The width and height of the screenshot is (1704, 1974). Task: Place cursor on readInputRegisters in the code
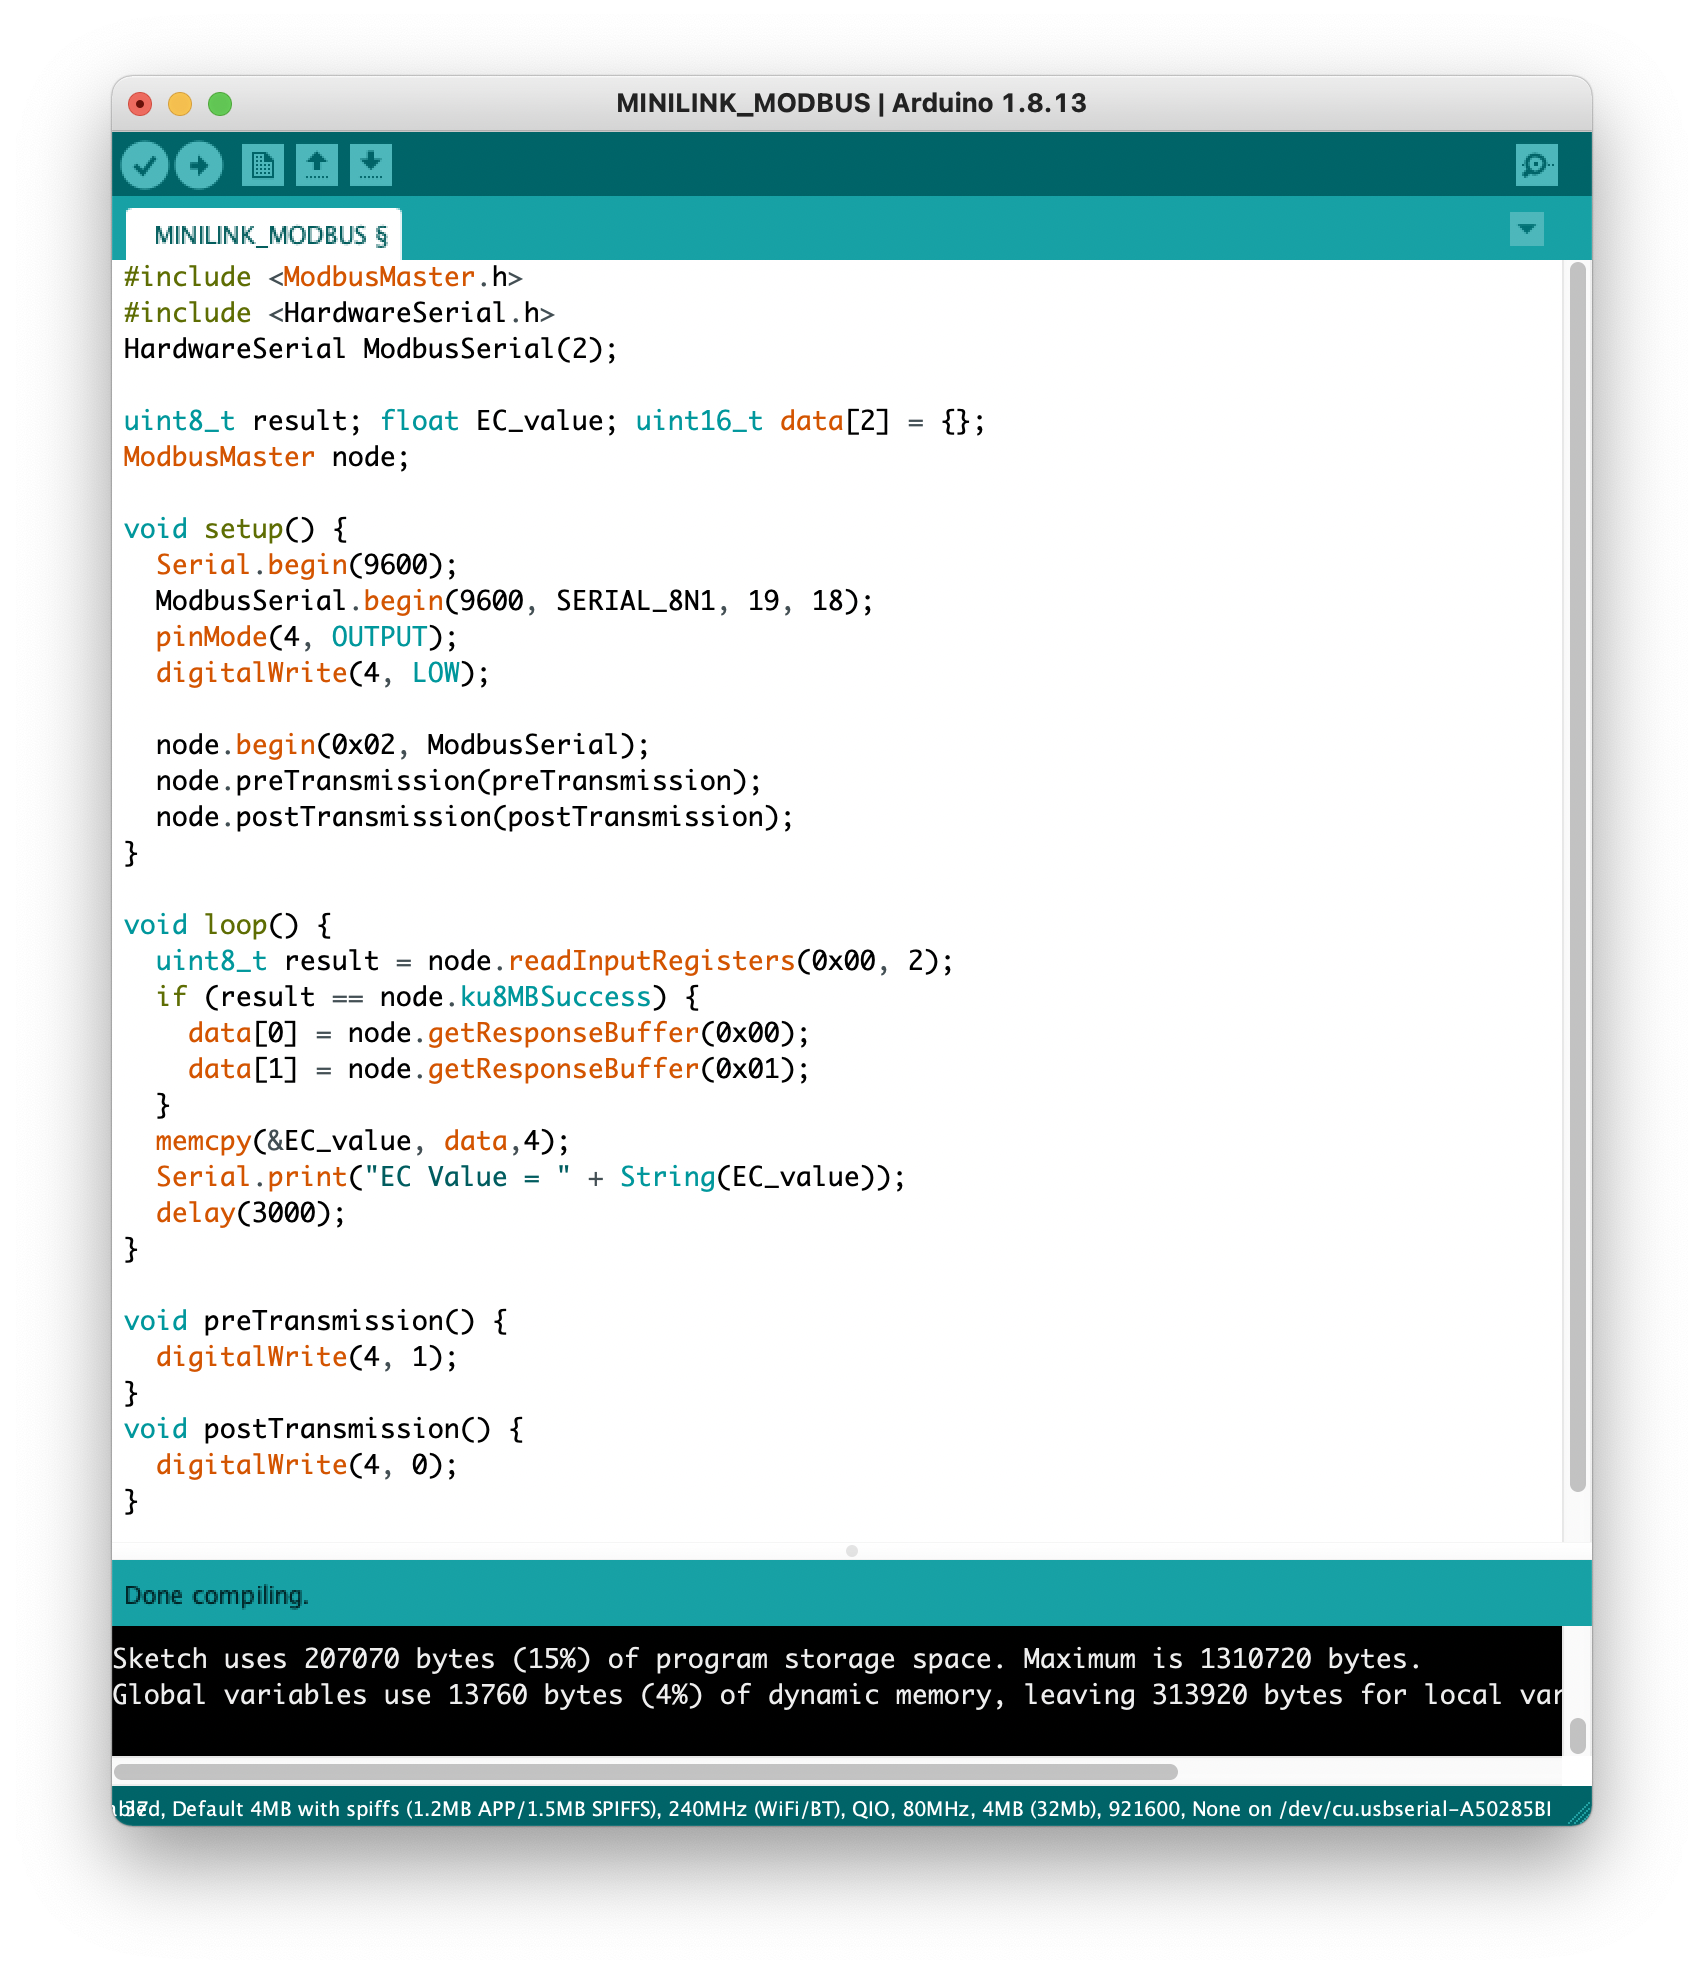pos(651,961)
